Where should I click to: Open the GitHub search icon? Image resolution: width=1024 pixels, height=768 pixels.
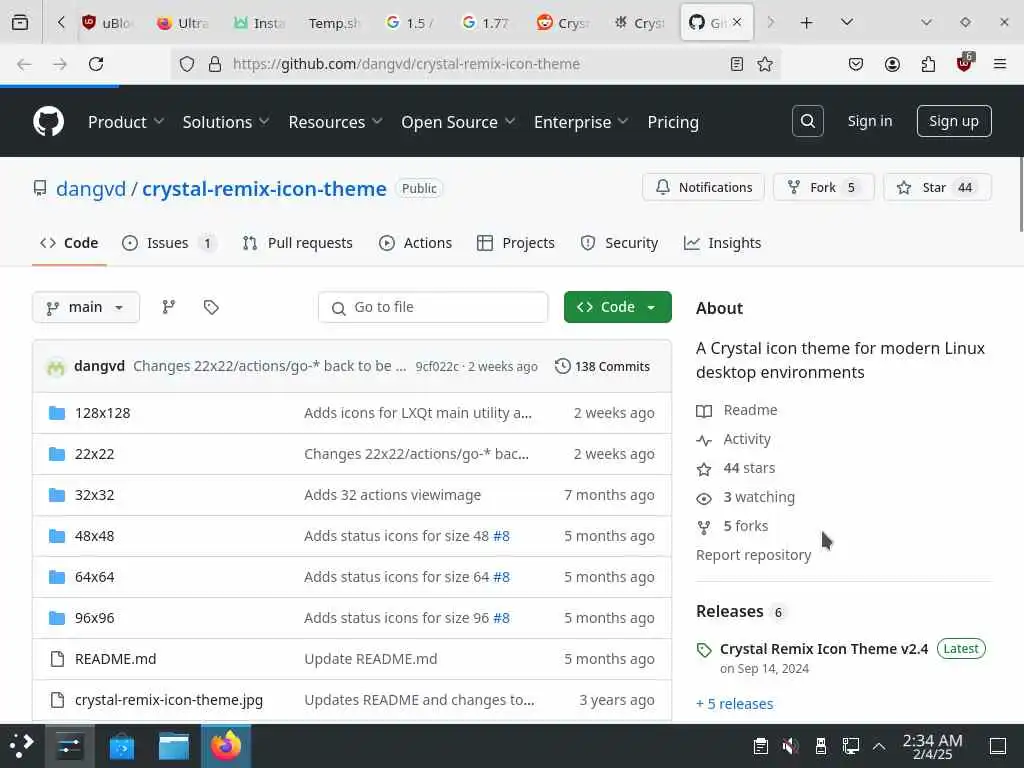click(807, 121)
